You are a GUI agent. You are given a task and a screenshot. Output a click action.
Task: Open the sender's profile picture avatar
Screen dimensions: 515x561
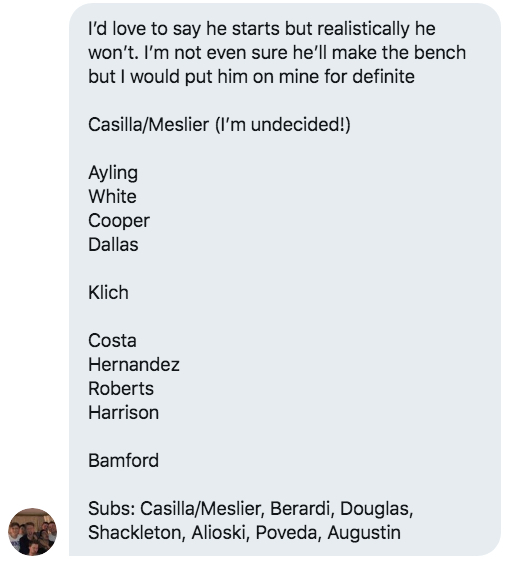coord(32,532)
